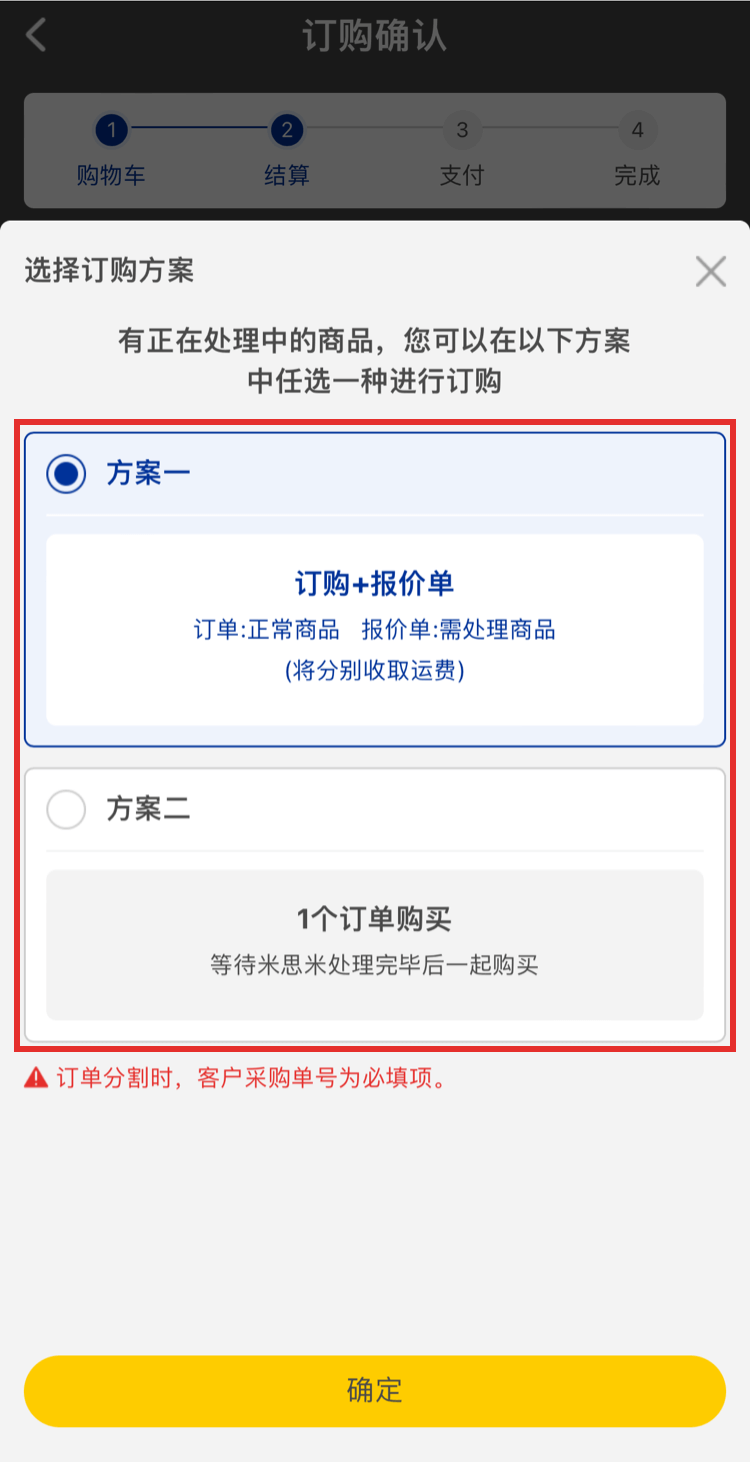The width and height of the screenshot is (750, 1462).
Task: Select the 方案二 radio button
Action: click(67, 810)
